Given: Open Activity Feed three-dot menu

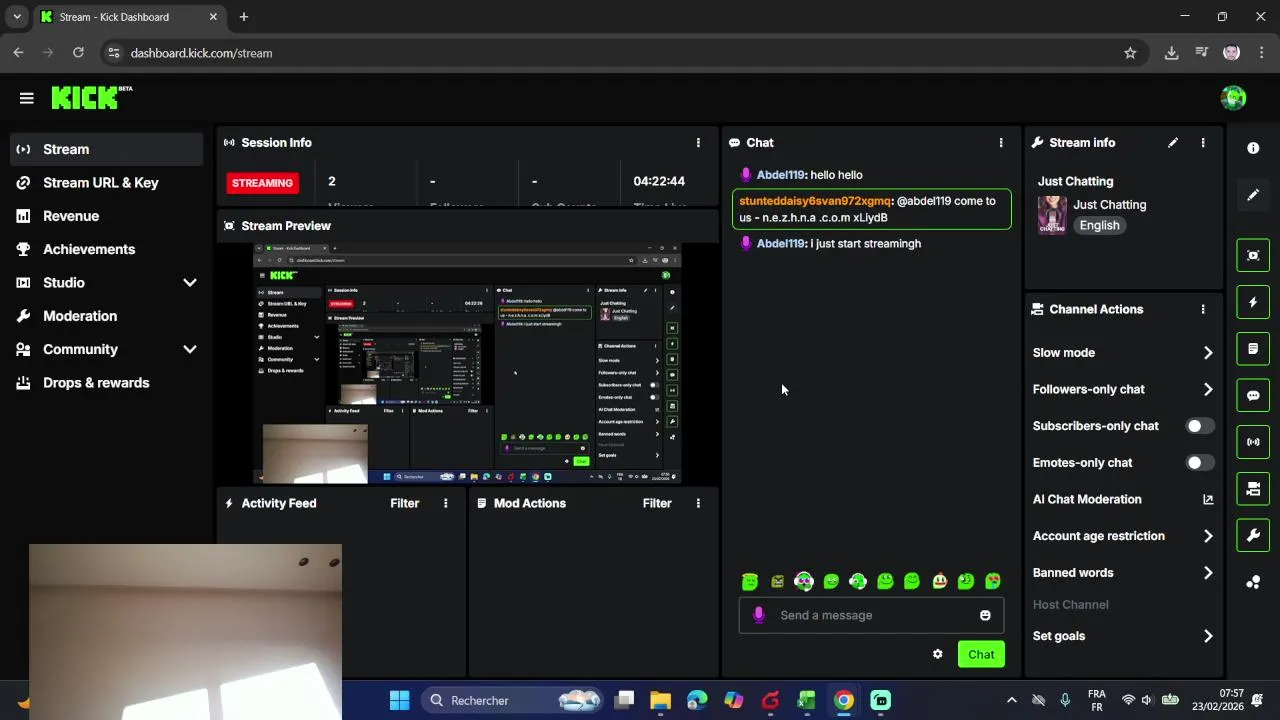Looking at the screenshot, I should pyautogui.click(x=446, y=503).
